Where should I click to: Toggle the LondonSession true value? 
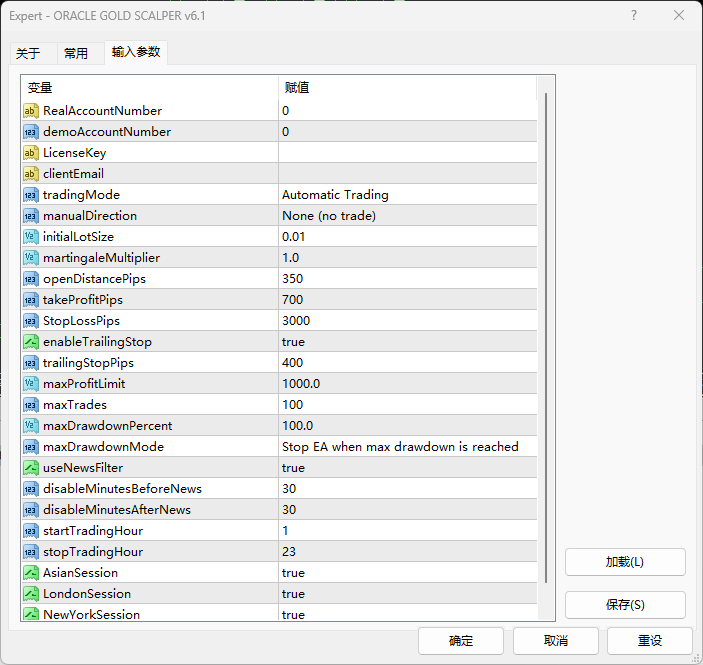click(408, 594)
